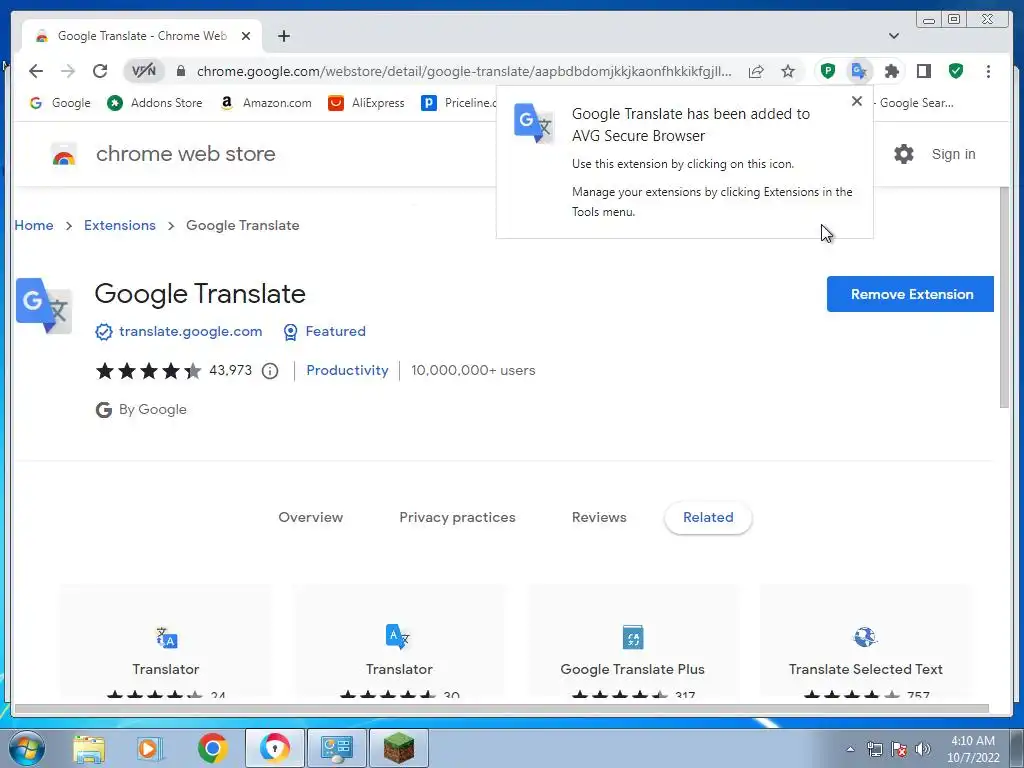Viewport: 1024px width, 768px height.
Task: Open the Action Center flag tray icon
Action: click(899, 749)
